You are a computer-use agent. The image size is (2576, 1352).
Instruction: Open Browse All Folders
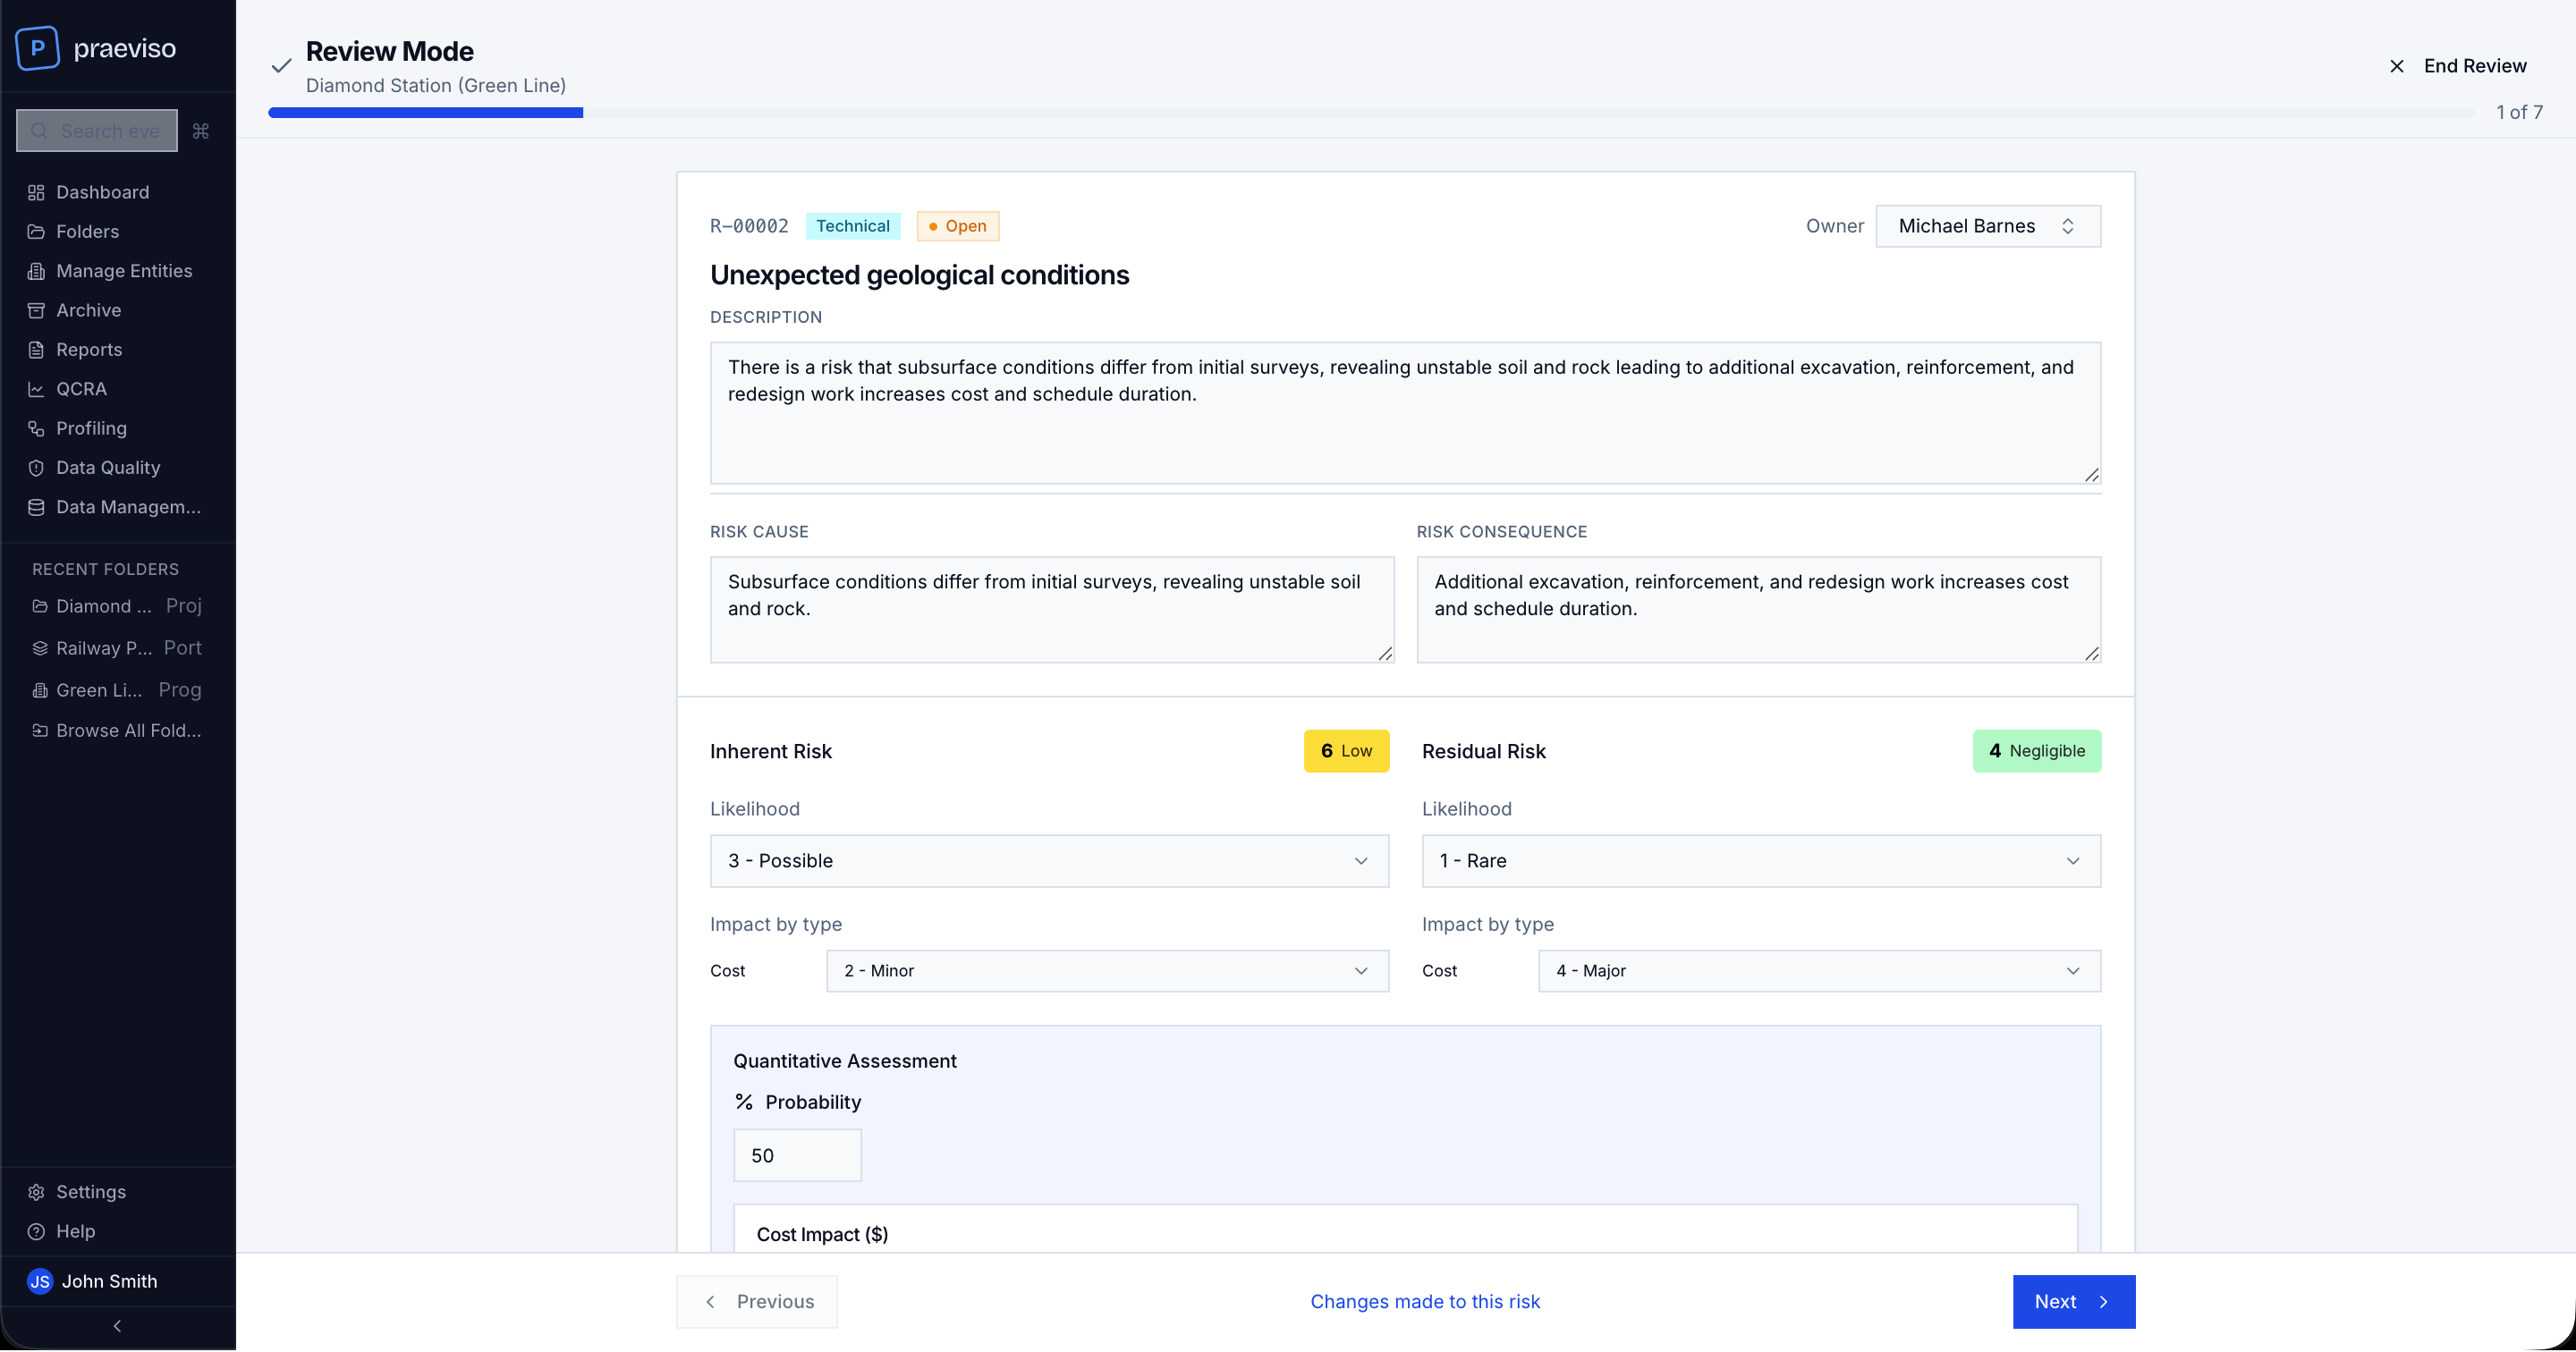tap(129, 730)
